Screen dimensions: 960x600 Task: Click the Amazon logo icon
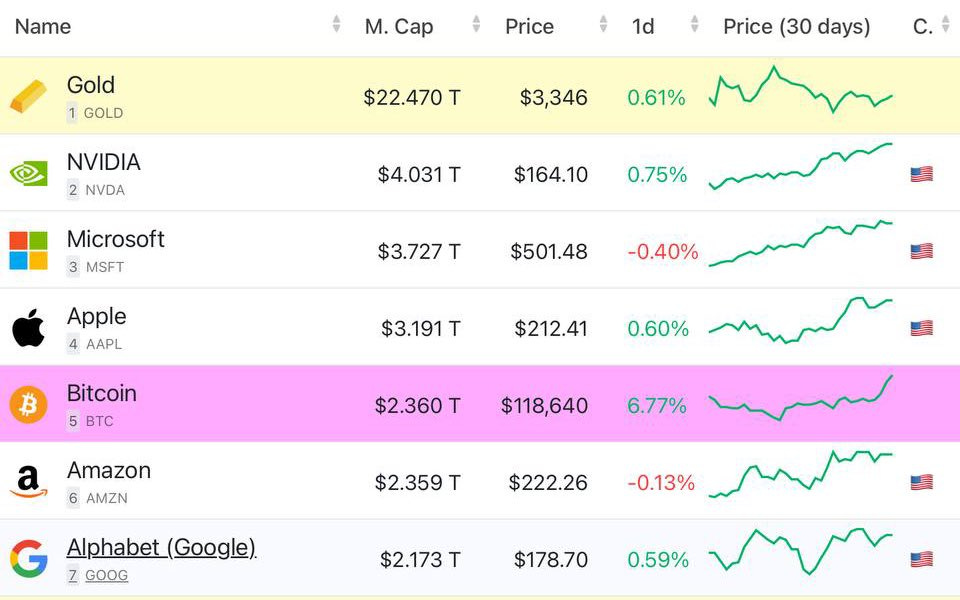click(28, 482)
